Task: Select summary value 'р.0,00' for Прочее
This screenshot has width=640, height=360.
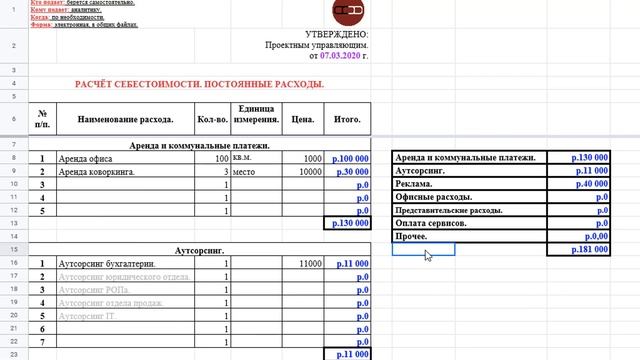Action: [578, 236]
